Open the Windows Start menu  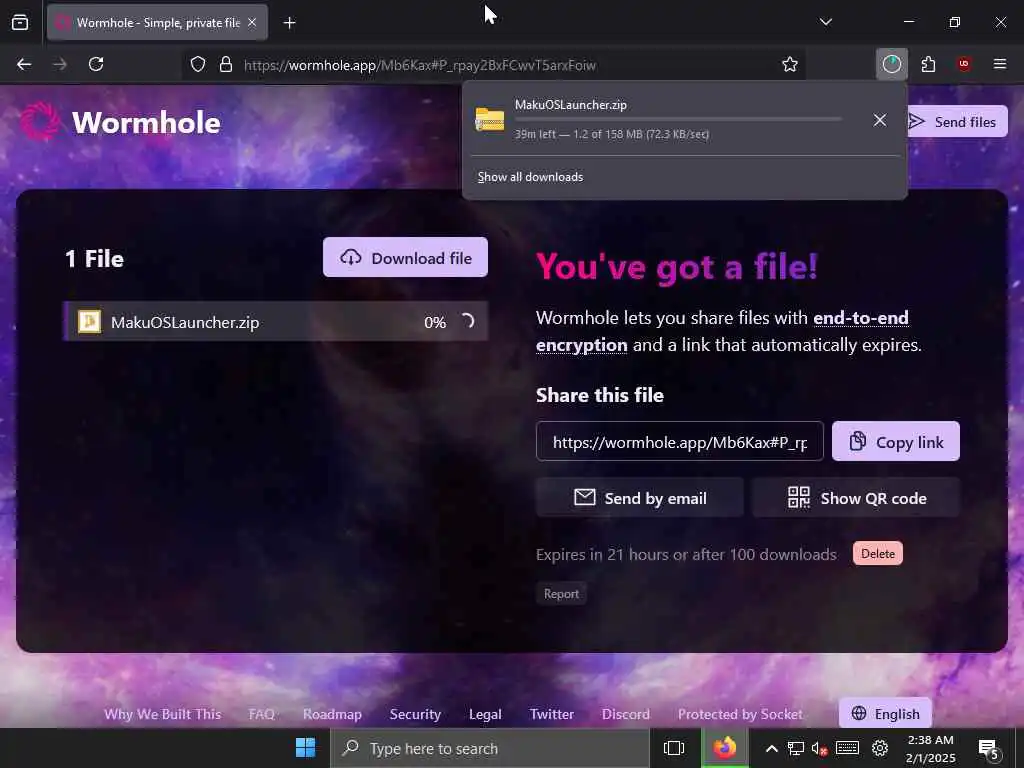[305, 748]
